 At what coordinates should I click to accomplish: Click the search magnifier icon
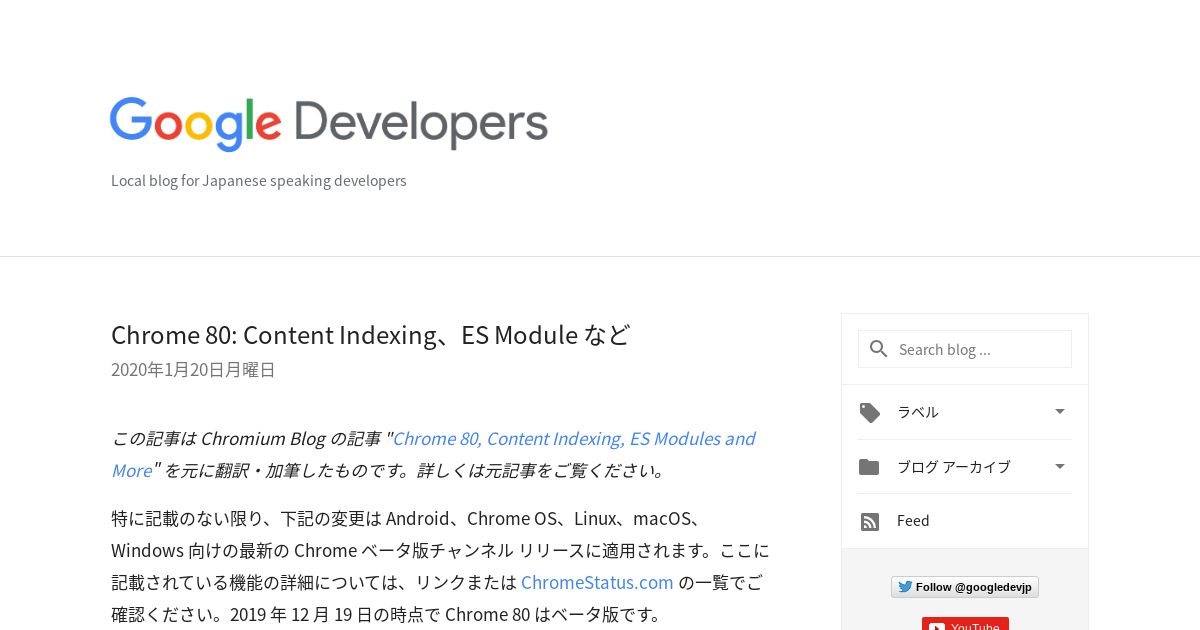879,349
